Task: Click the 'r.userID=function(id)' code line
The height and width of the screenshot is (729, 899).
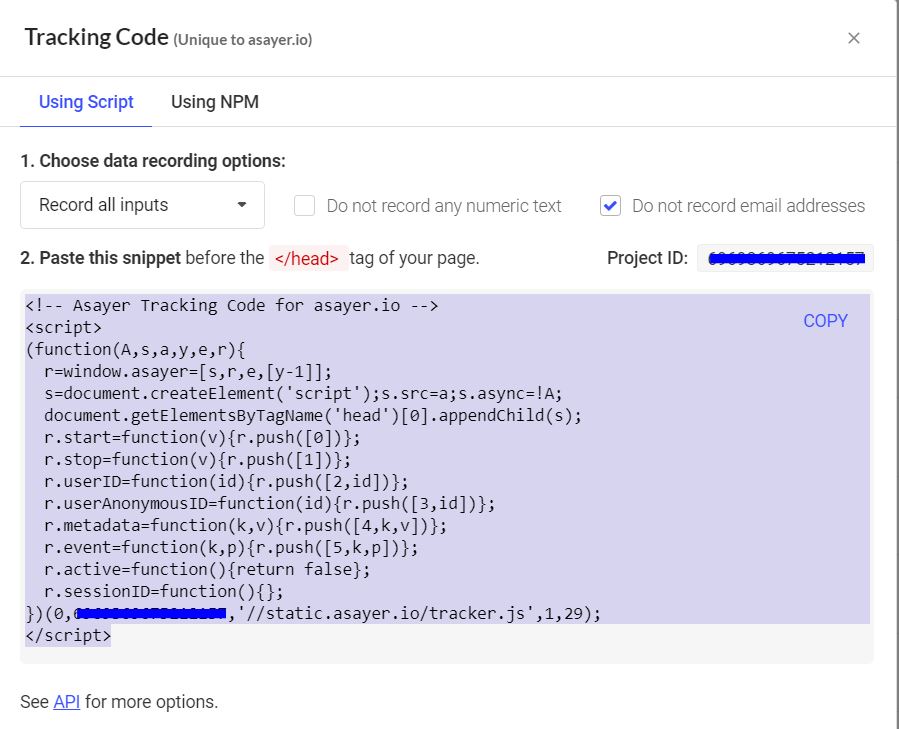Action: coord(226,481)
